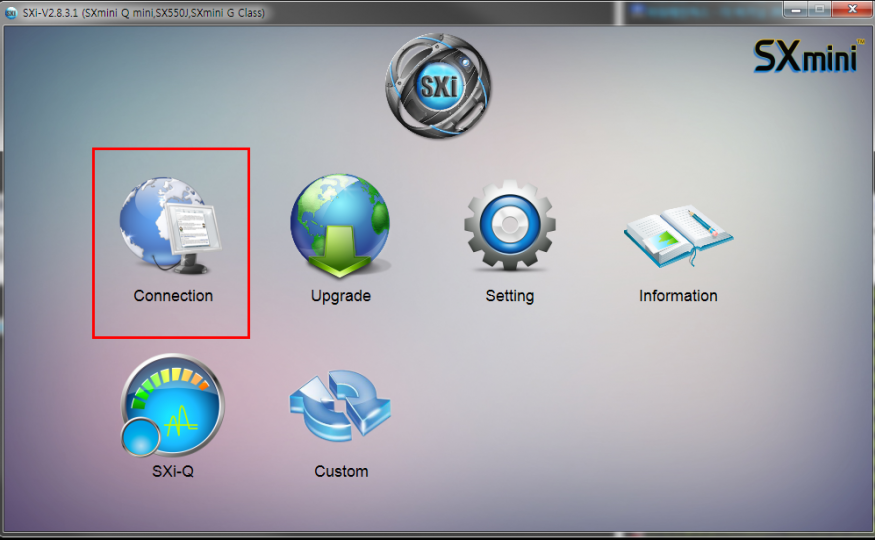
Task: Open the Information book icon
Action: pyautogui.click(x=678, y=236)
